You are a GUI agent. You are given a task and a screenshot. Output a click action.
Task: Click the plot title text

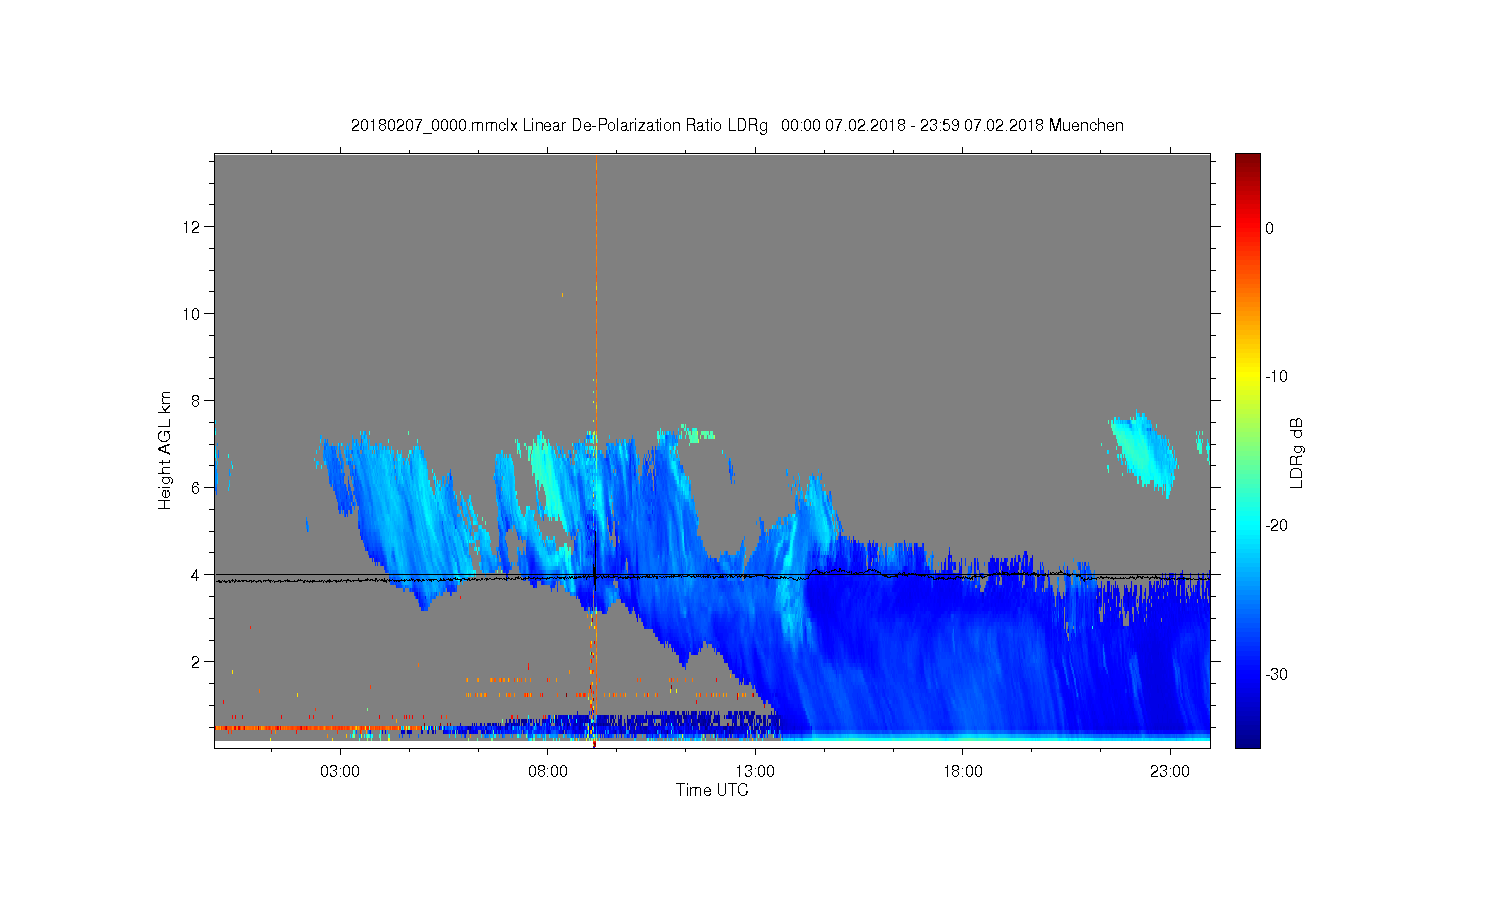coord(737,126)
